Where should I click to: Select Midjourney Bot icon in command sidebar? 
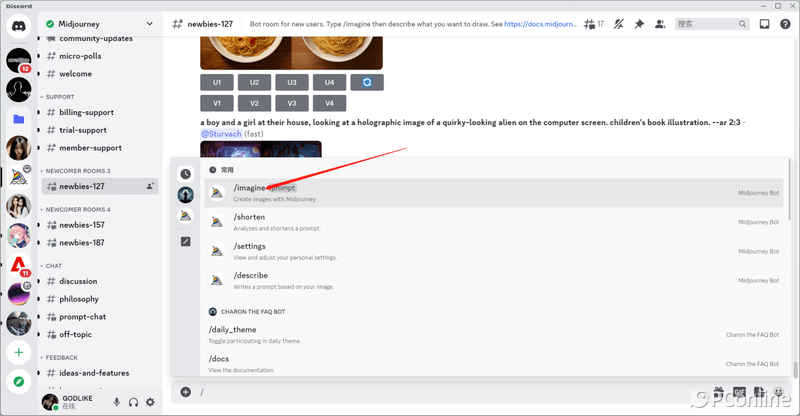[186, 216]
